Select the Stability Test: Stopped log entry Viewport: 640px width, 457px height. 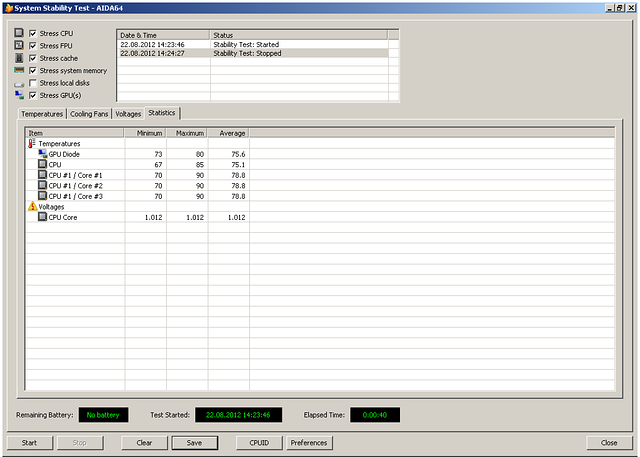click(x=245, y=54)
